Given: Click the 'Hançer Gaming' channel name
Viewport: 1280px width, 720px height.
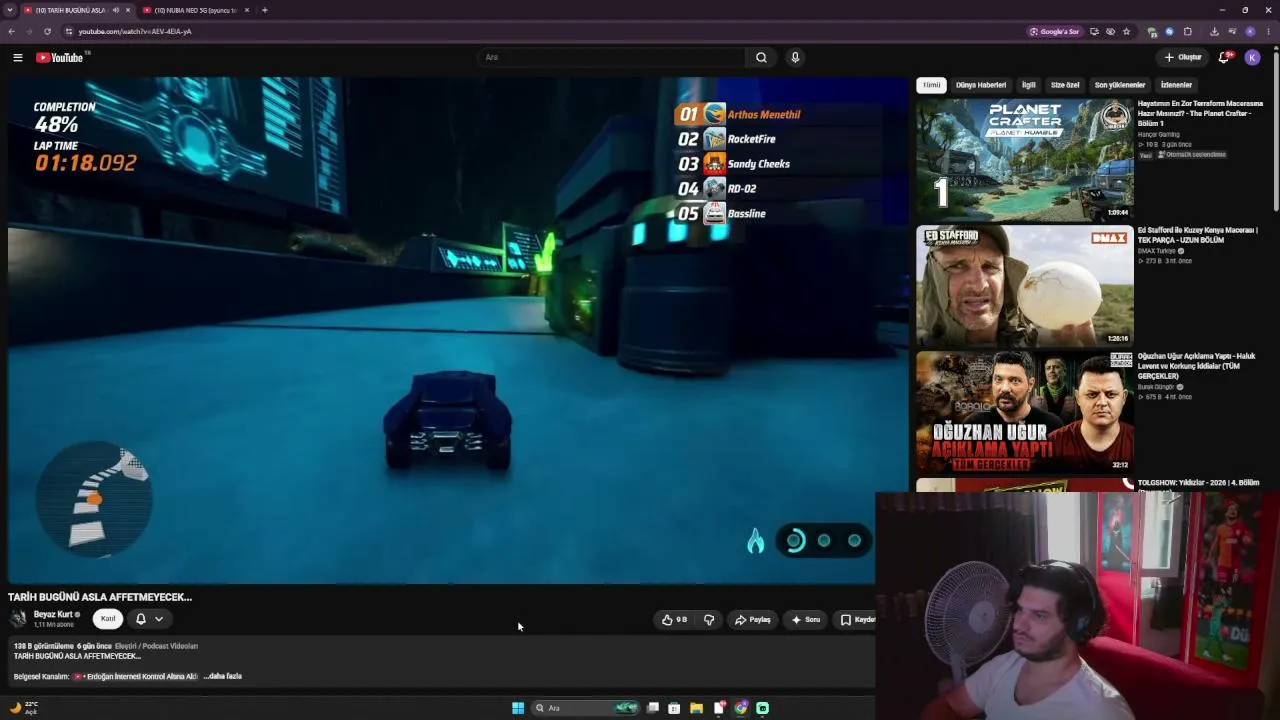Looking at the screenshot, I should pos(1158,134).
